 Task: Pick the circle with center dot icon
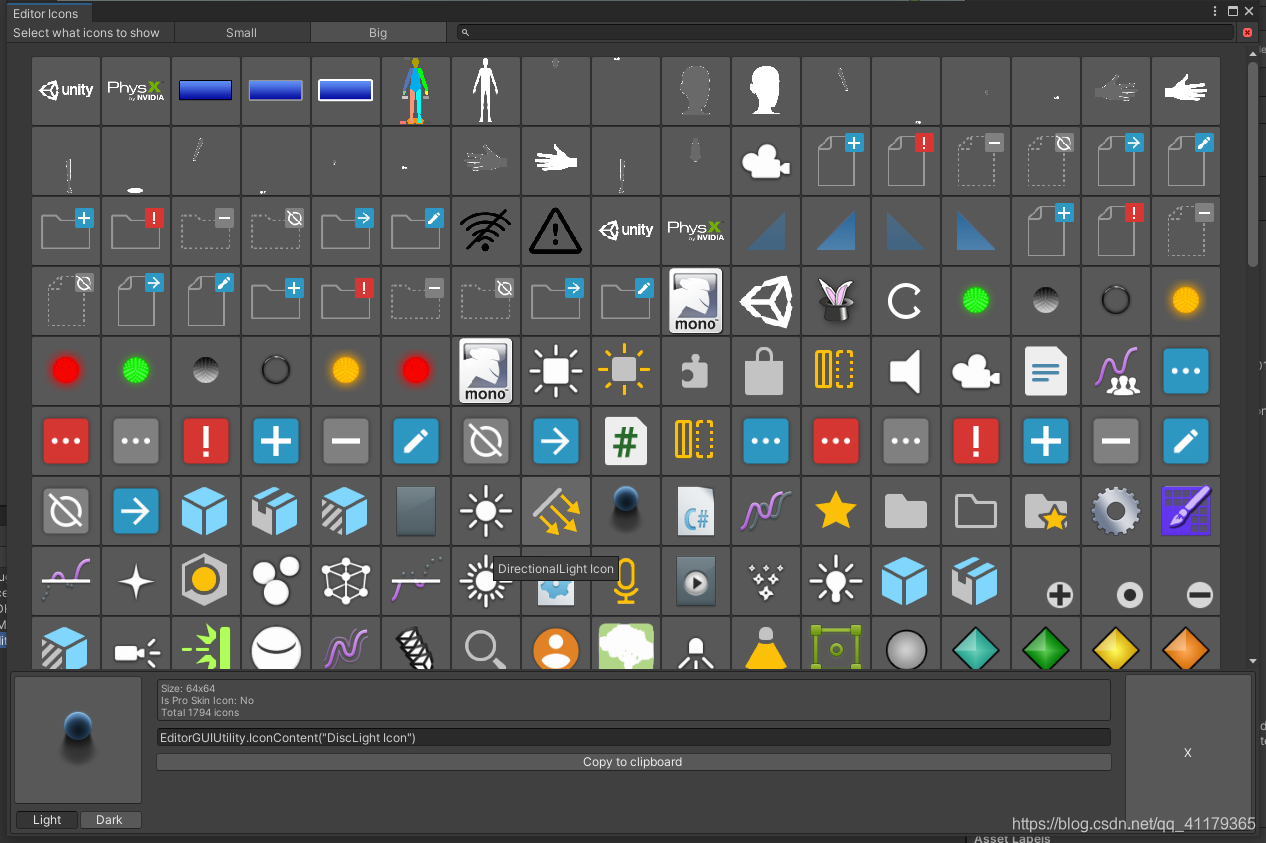tap(1129, 596)
